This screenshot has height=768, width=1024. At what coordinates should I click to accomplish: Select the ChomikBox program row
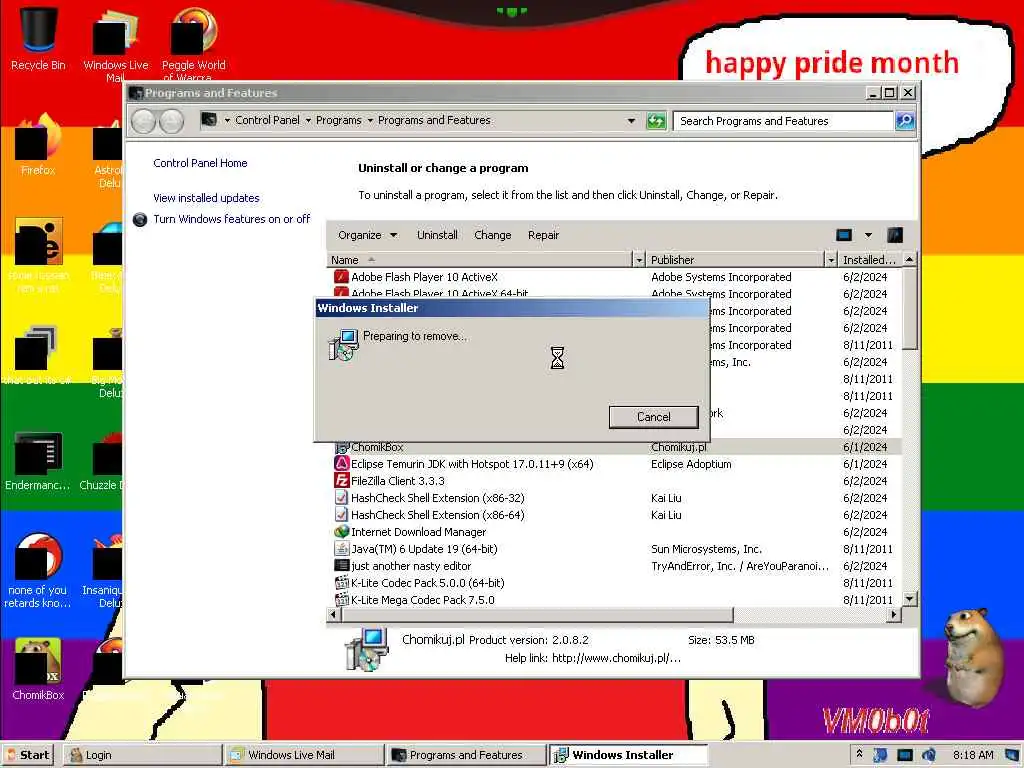point(614,447)
